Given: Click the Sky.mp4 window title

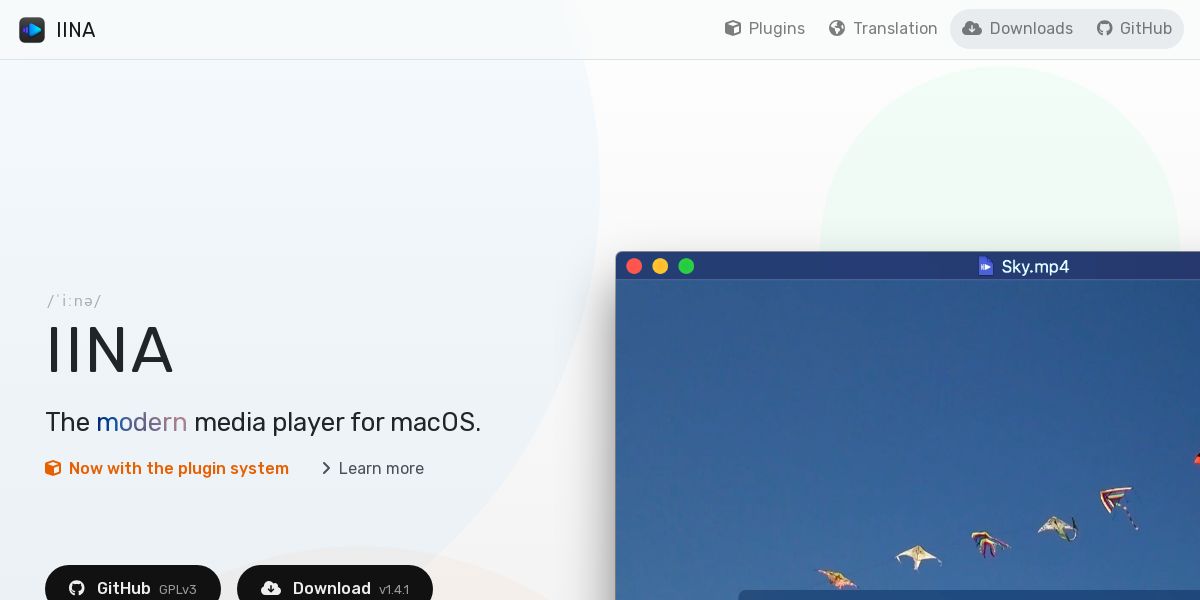Looking at the screenshot, I should 1035,266.
